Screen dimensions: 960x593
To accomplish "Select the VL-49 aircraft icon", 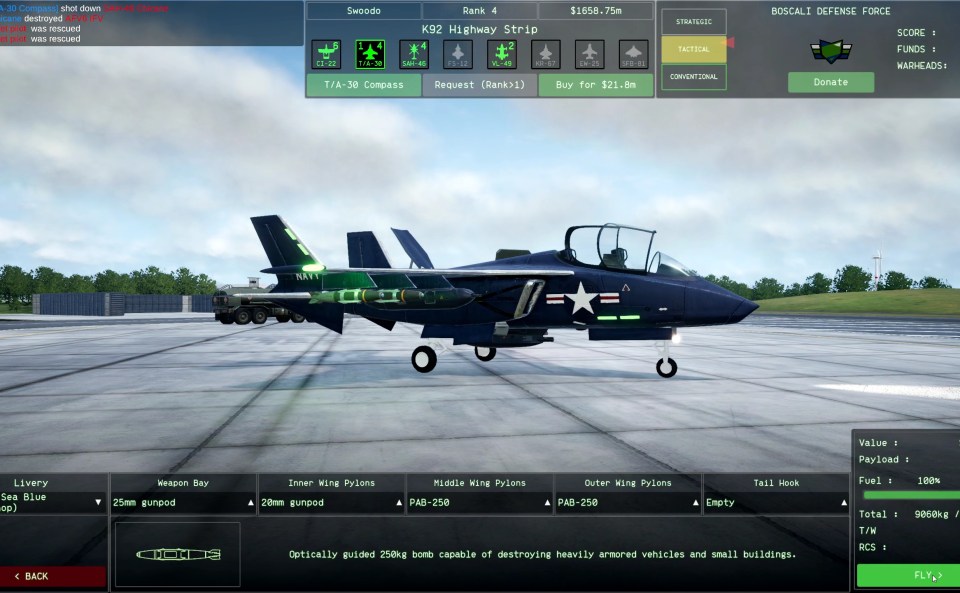I will [x=502, y=54].
